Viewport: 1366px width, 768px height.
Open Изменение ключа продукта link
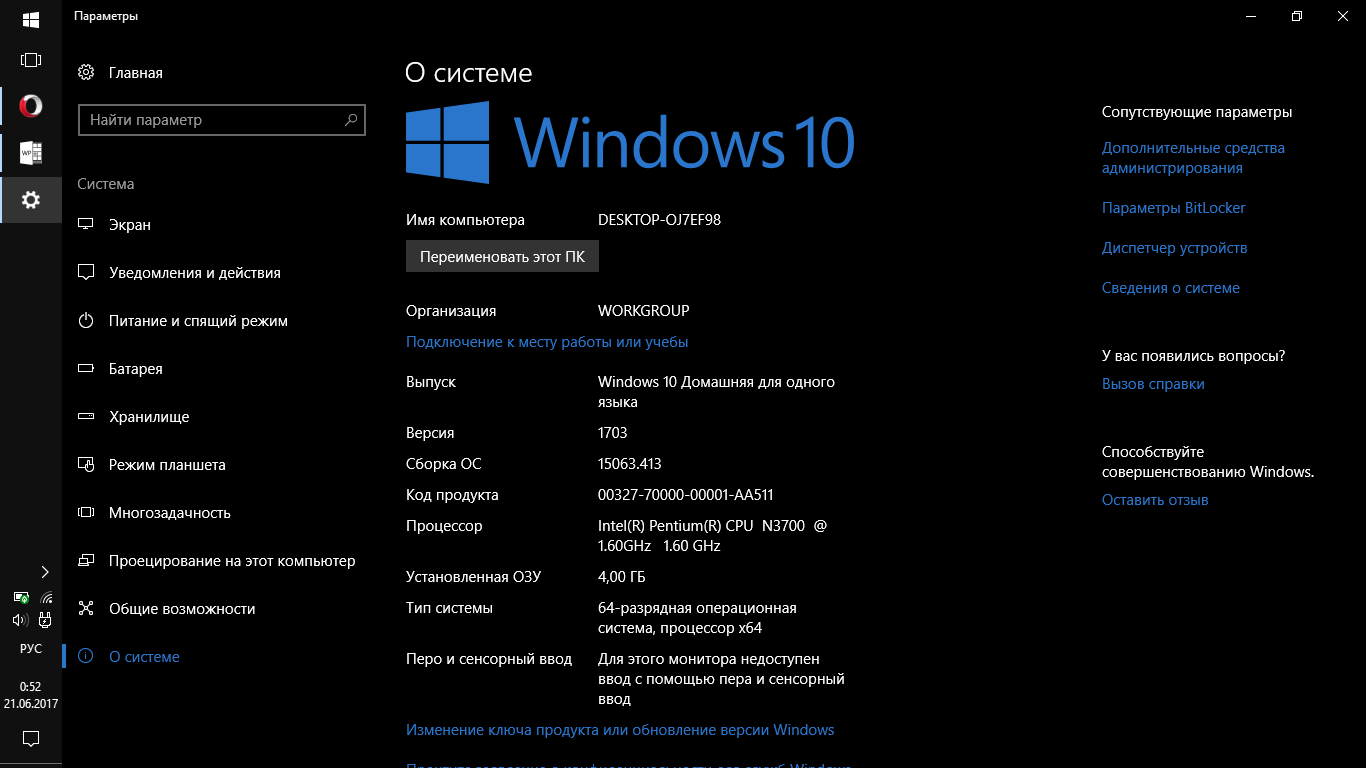click(x=620, y=730)
